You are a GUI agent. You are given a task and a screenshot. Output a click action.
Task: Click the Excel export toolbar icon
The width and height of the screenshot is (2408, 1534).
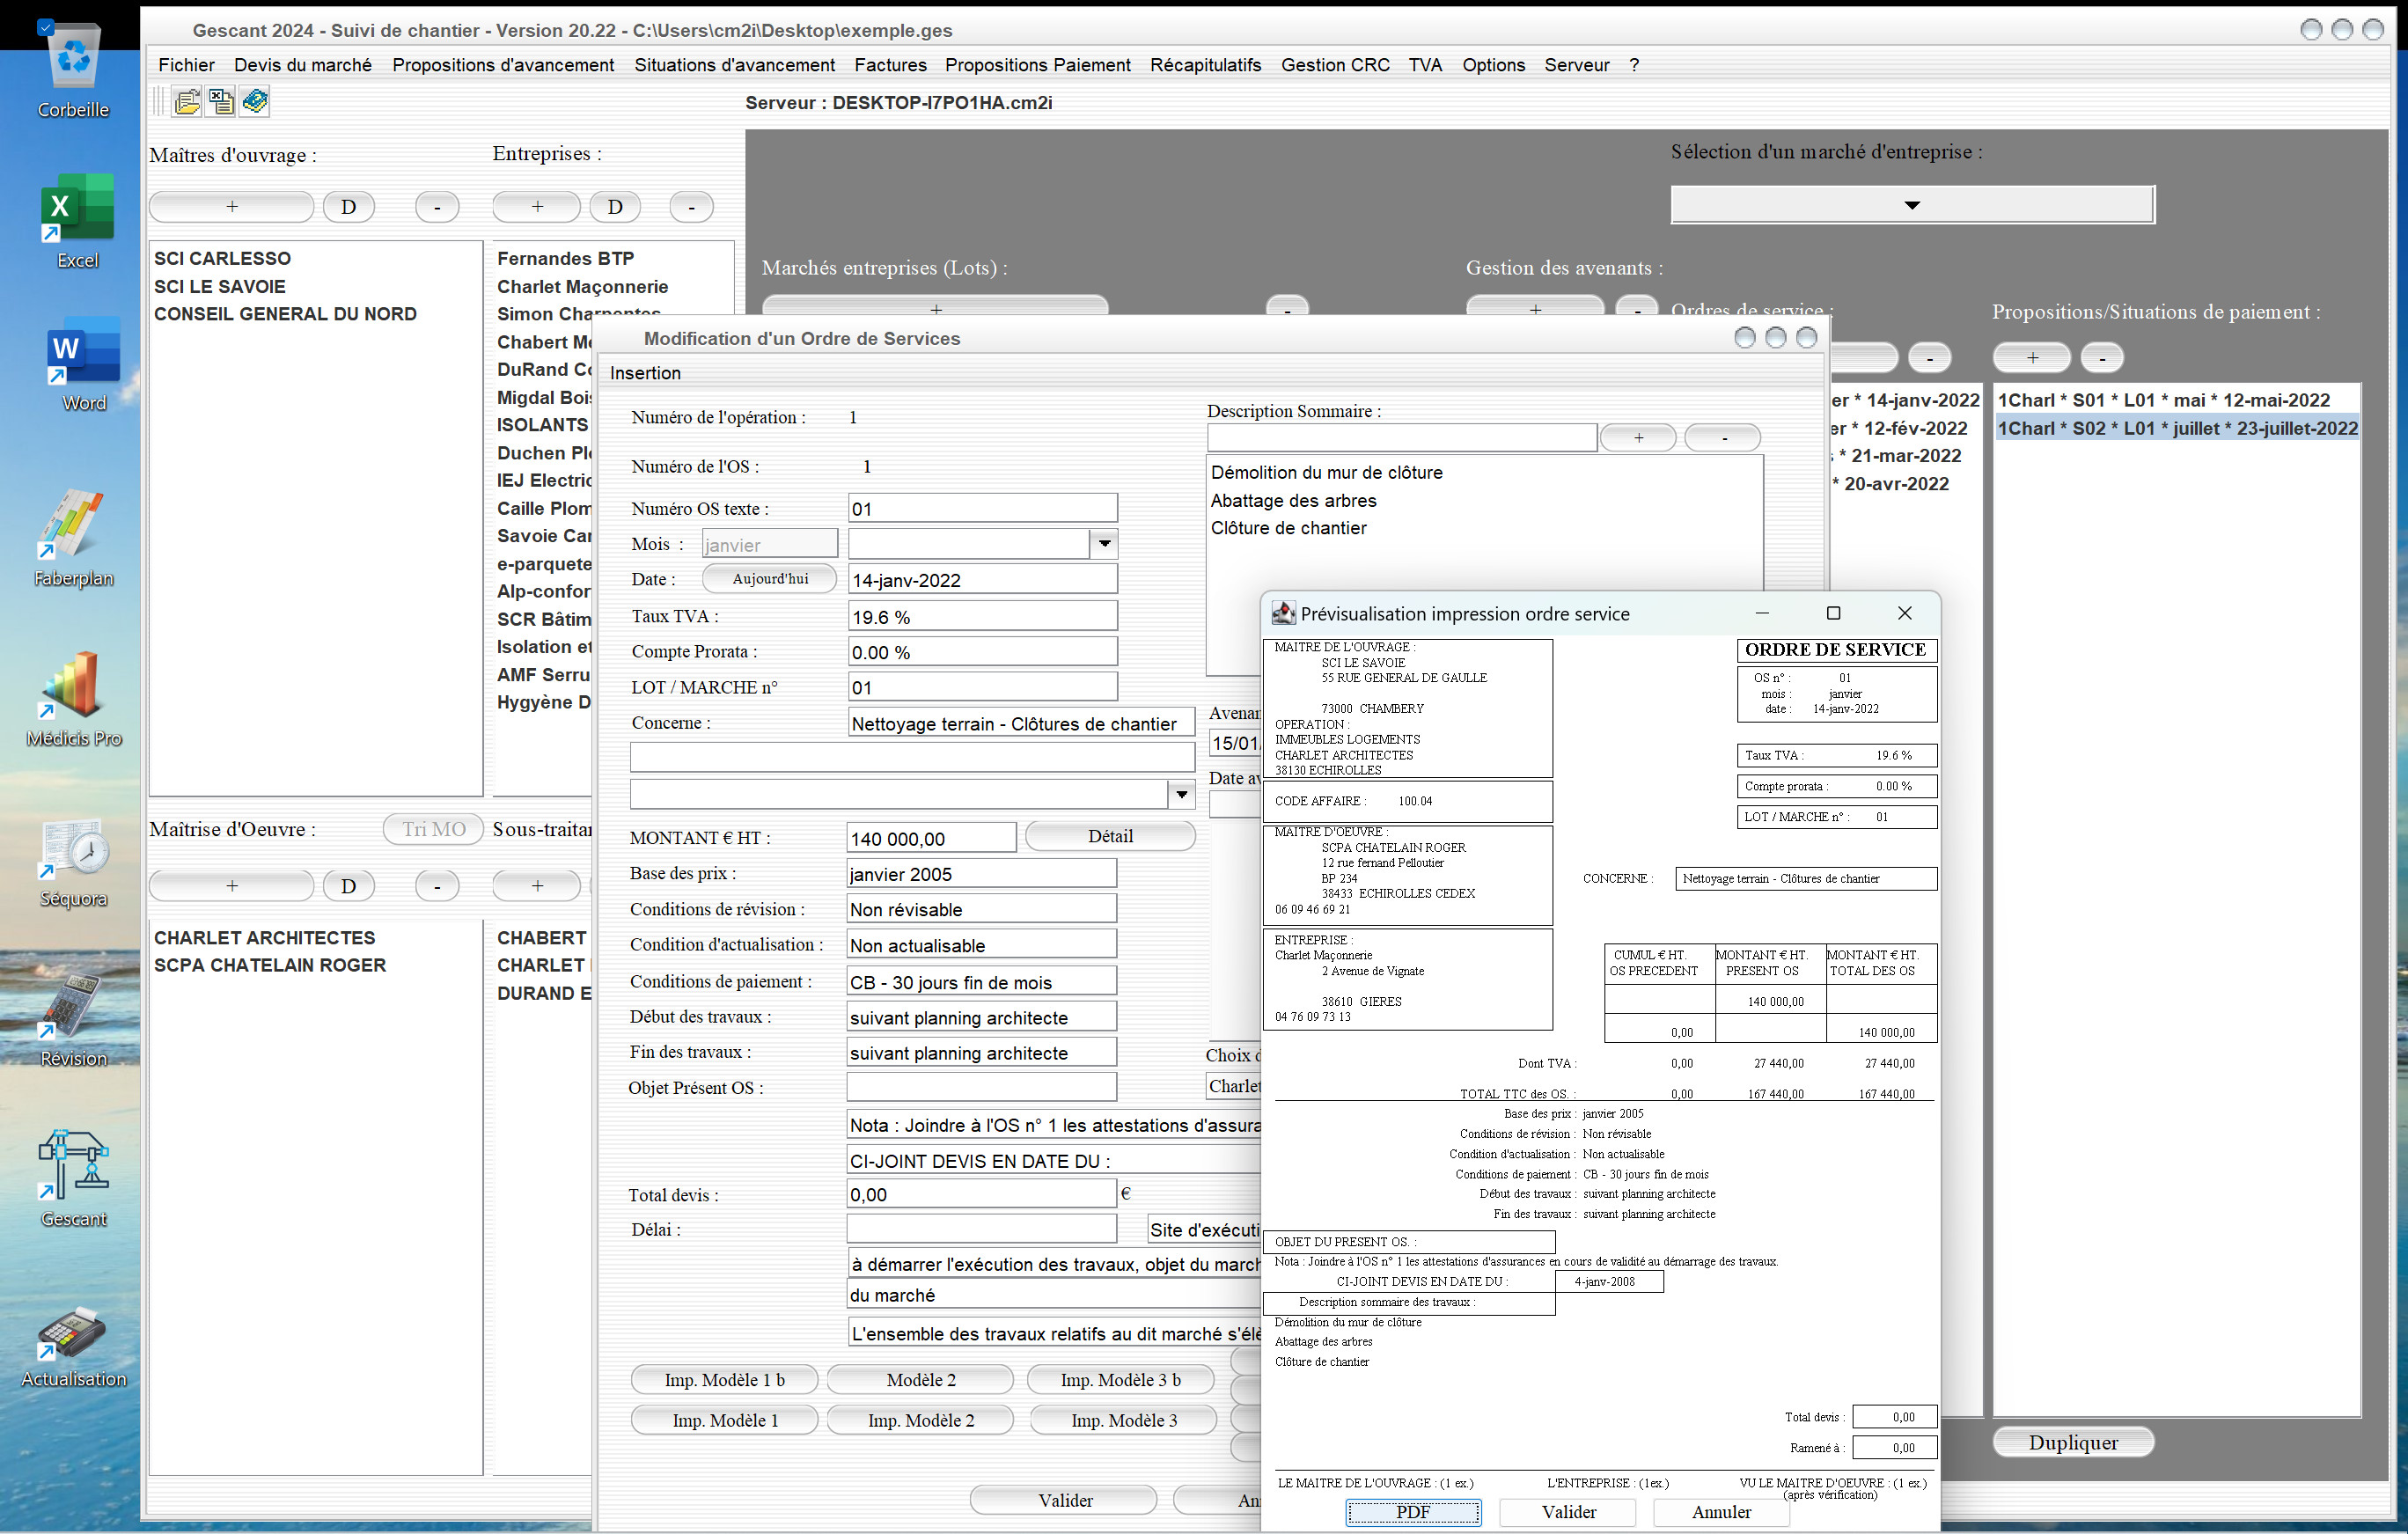coord(221,102)
